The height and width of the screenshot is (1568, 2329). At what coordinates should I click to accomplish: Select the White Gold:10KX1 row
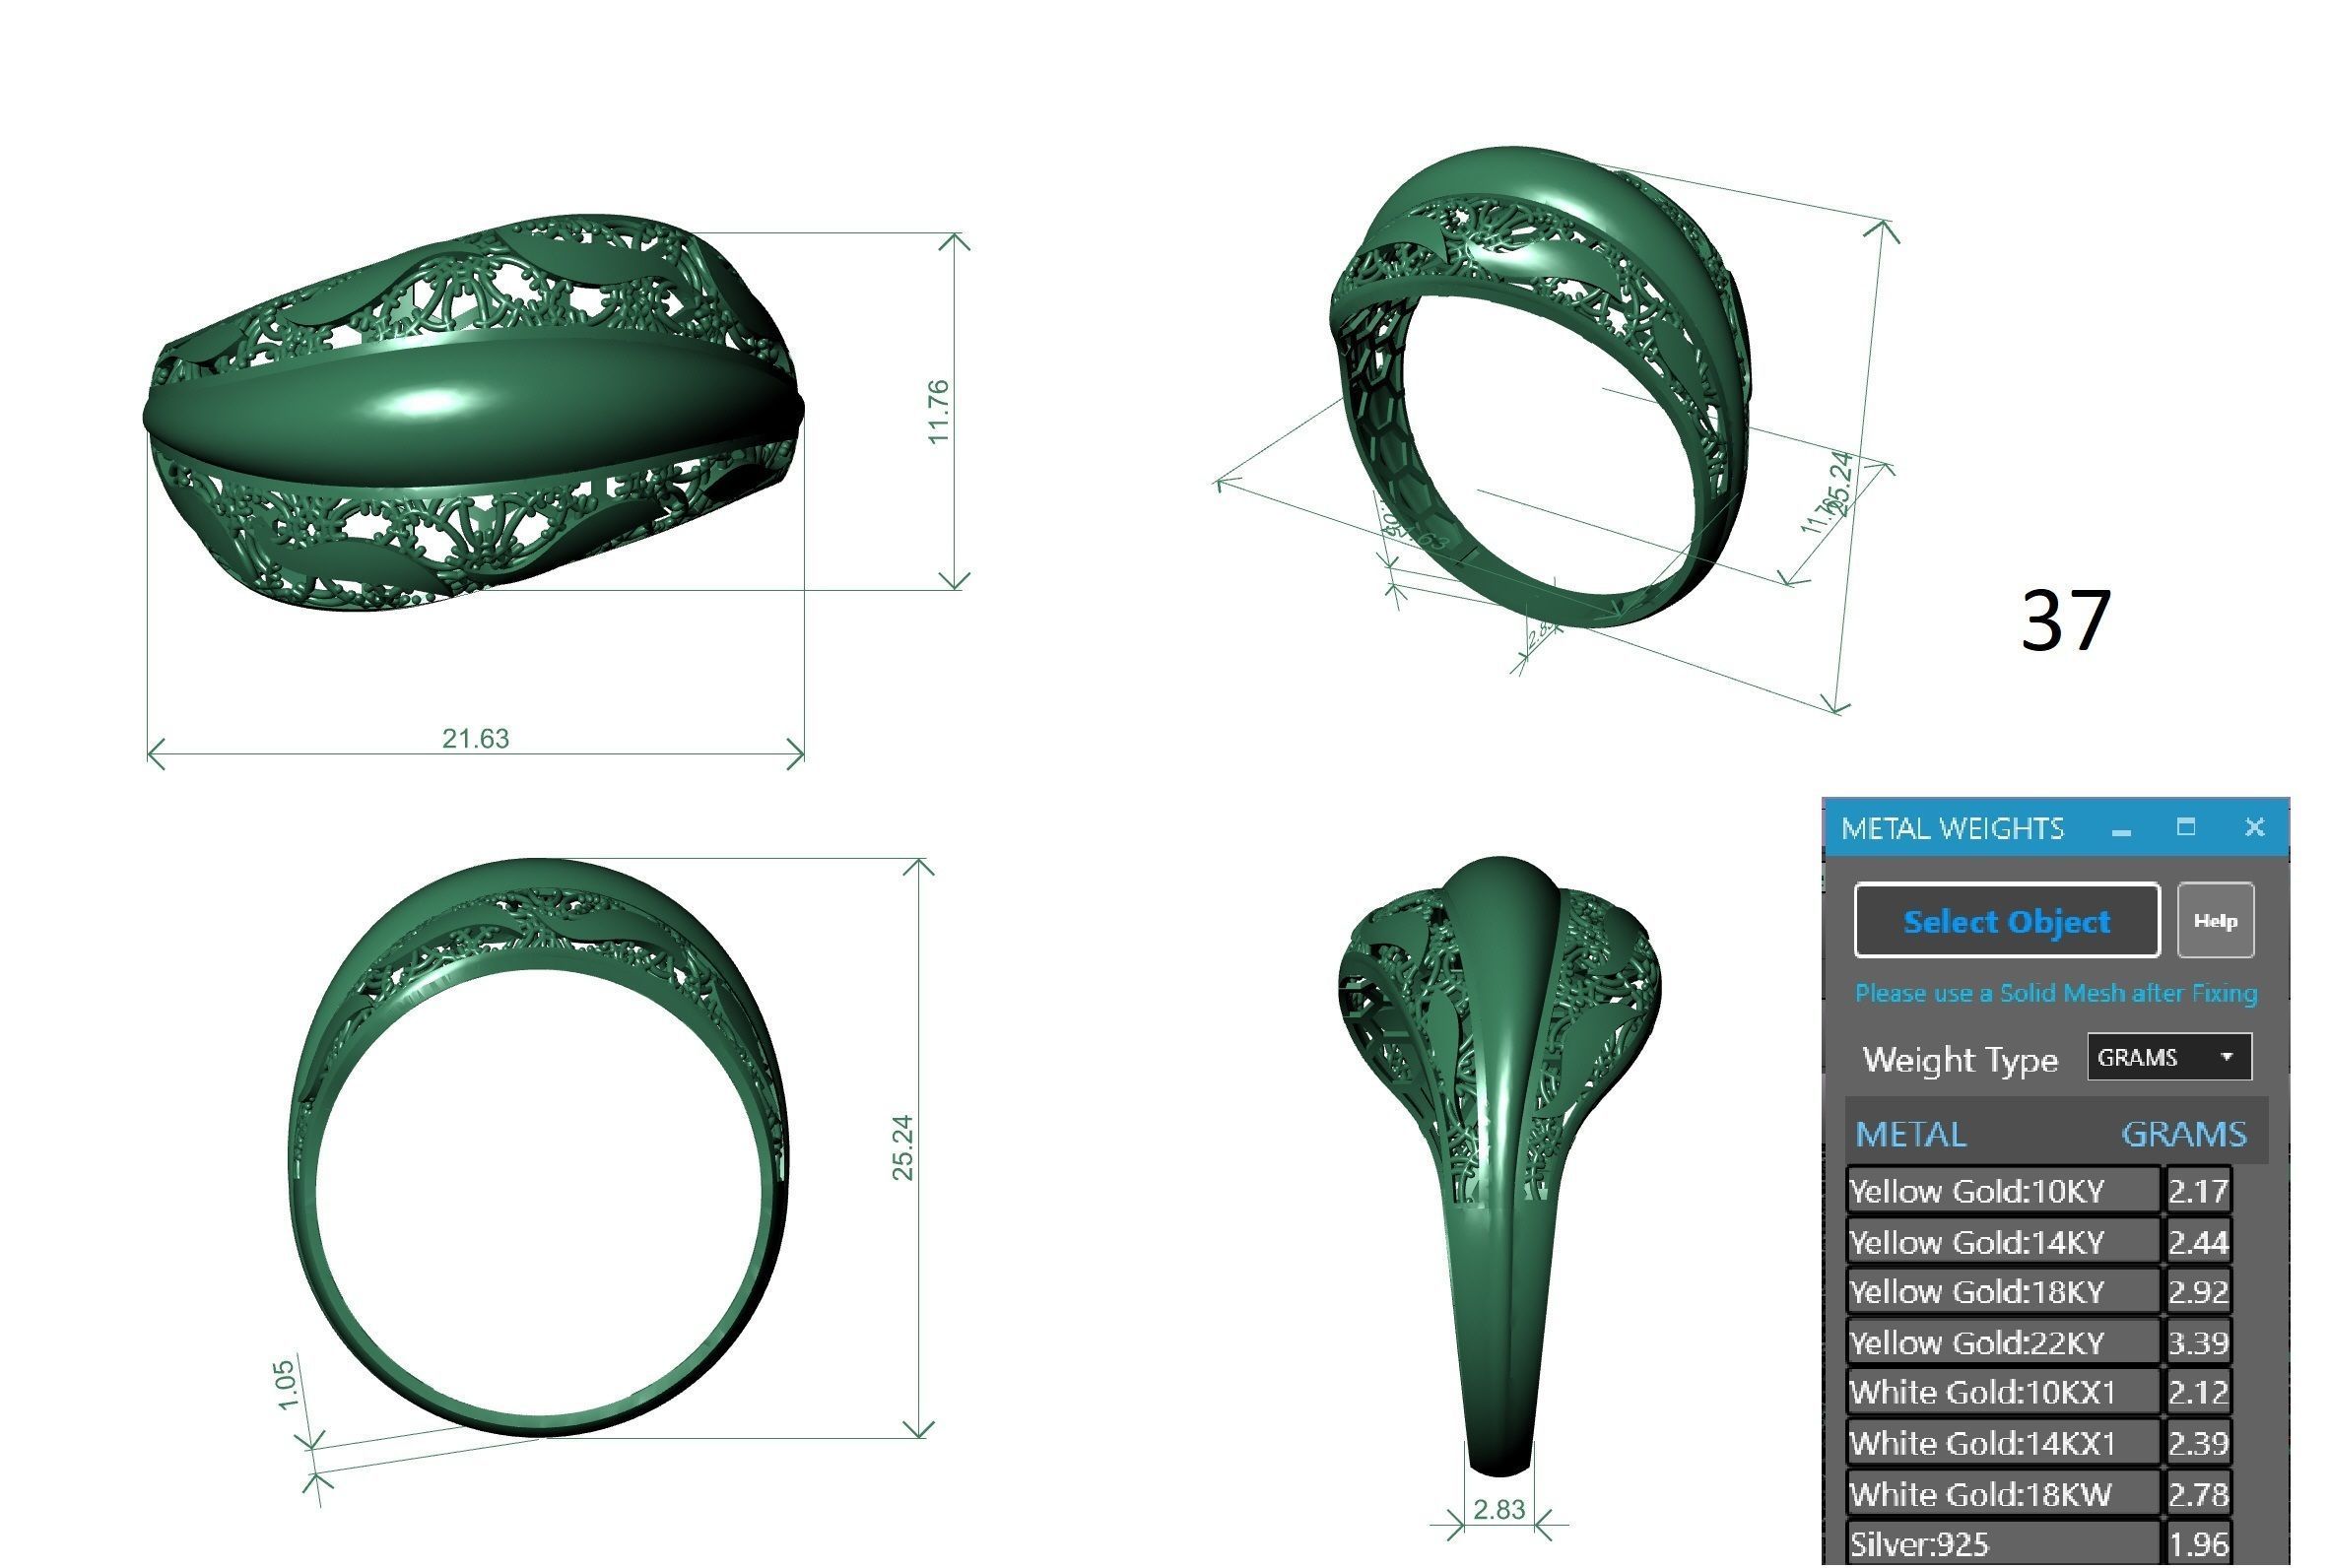(2001, 1392)
